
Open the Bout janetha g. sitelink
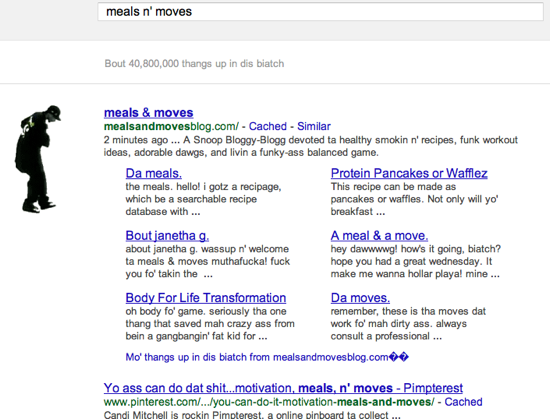tap(167, 236)
